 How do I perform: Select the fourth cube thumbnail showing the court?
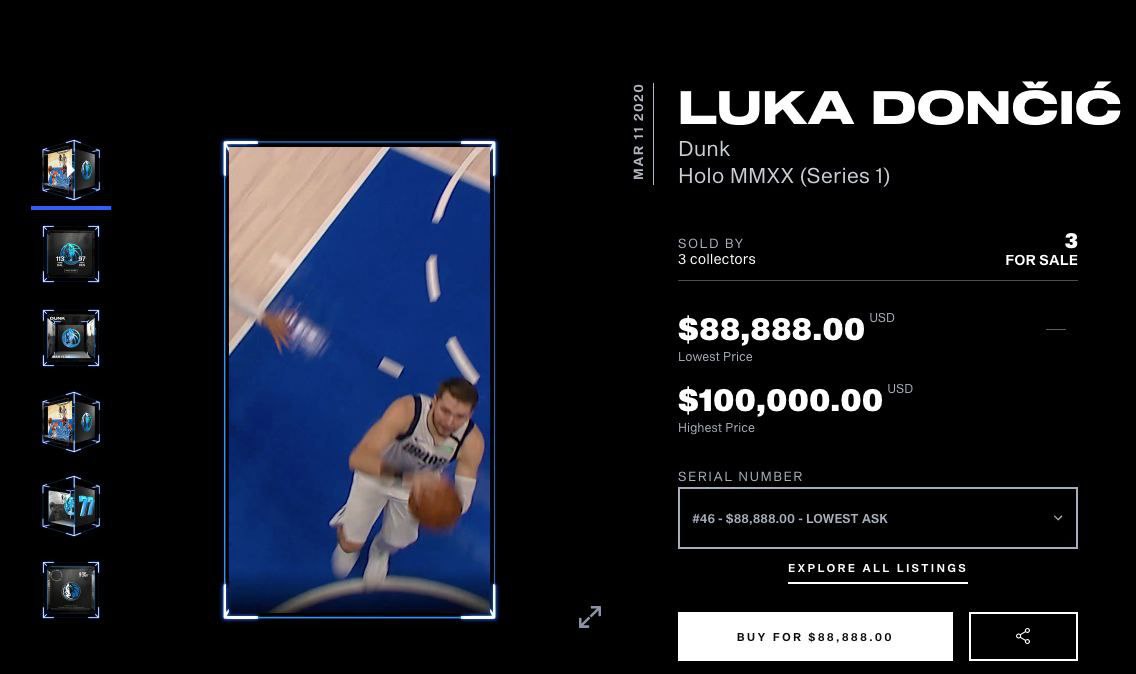point(71,422)
